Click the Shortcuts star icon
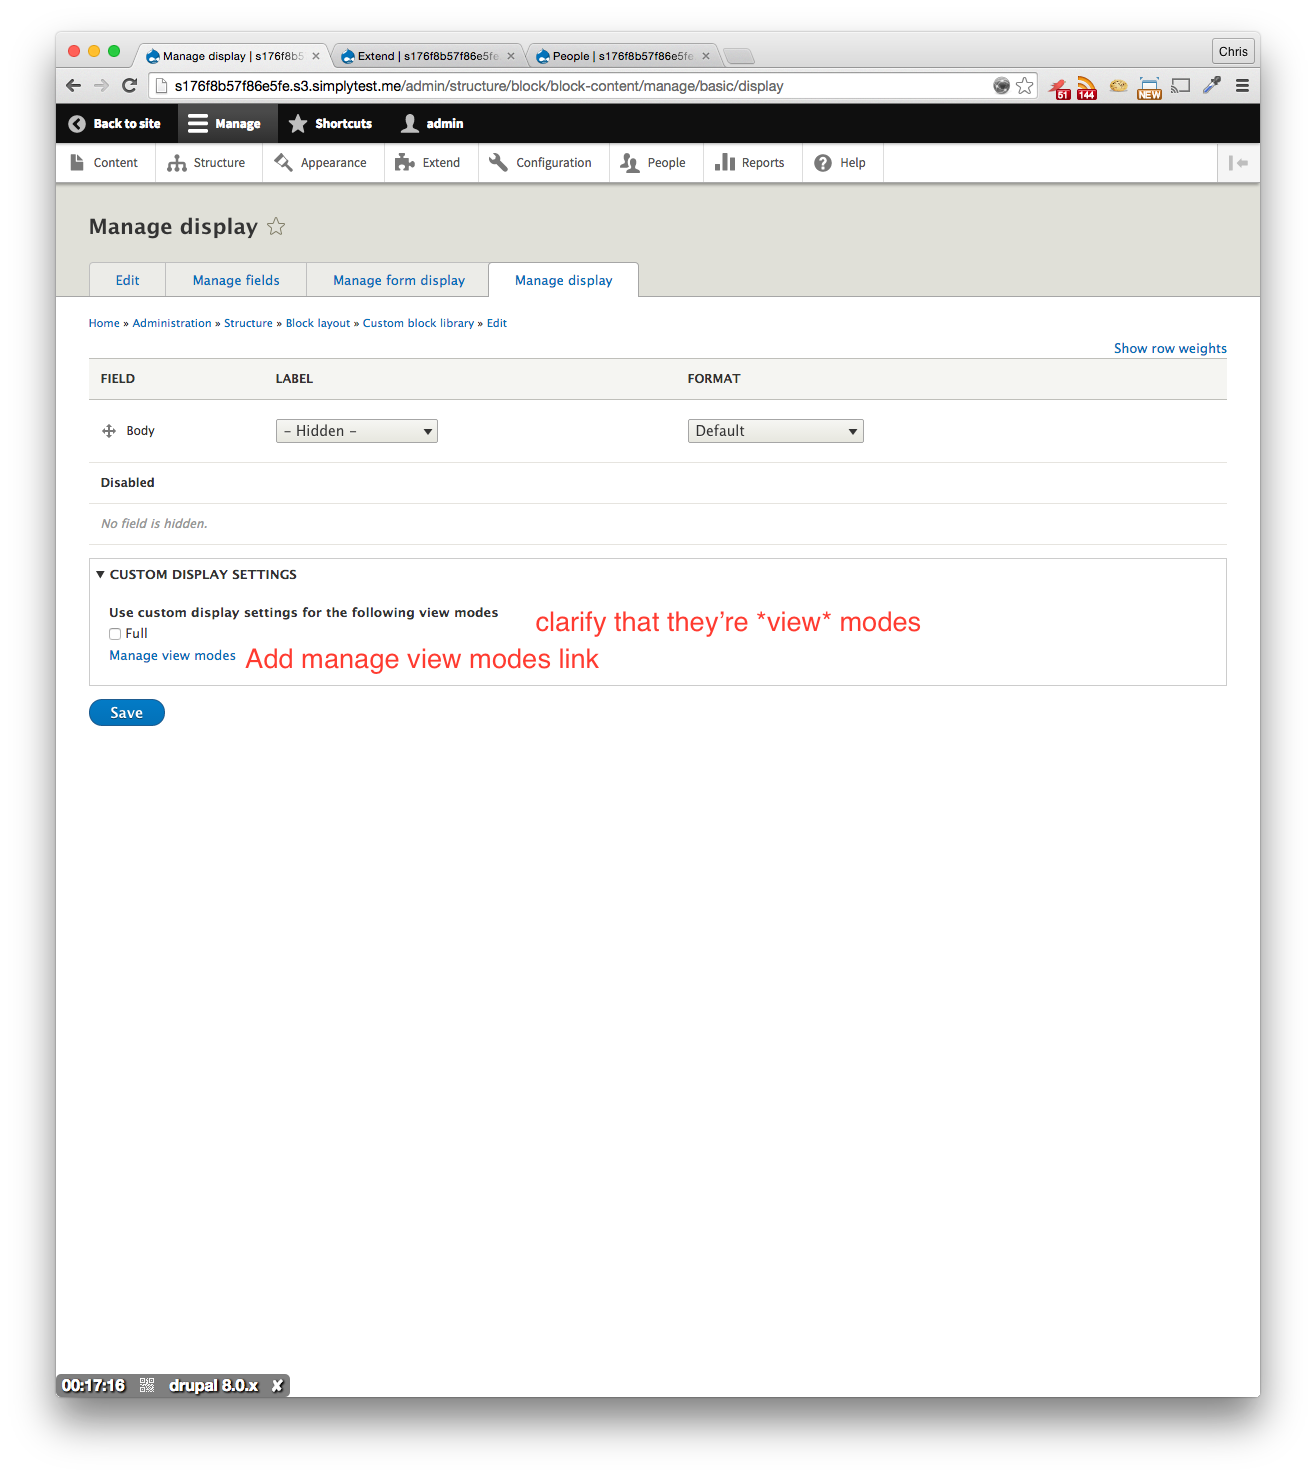1316x1477 pixels. pyautogui.click(x=297, y=123)
